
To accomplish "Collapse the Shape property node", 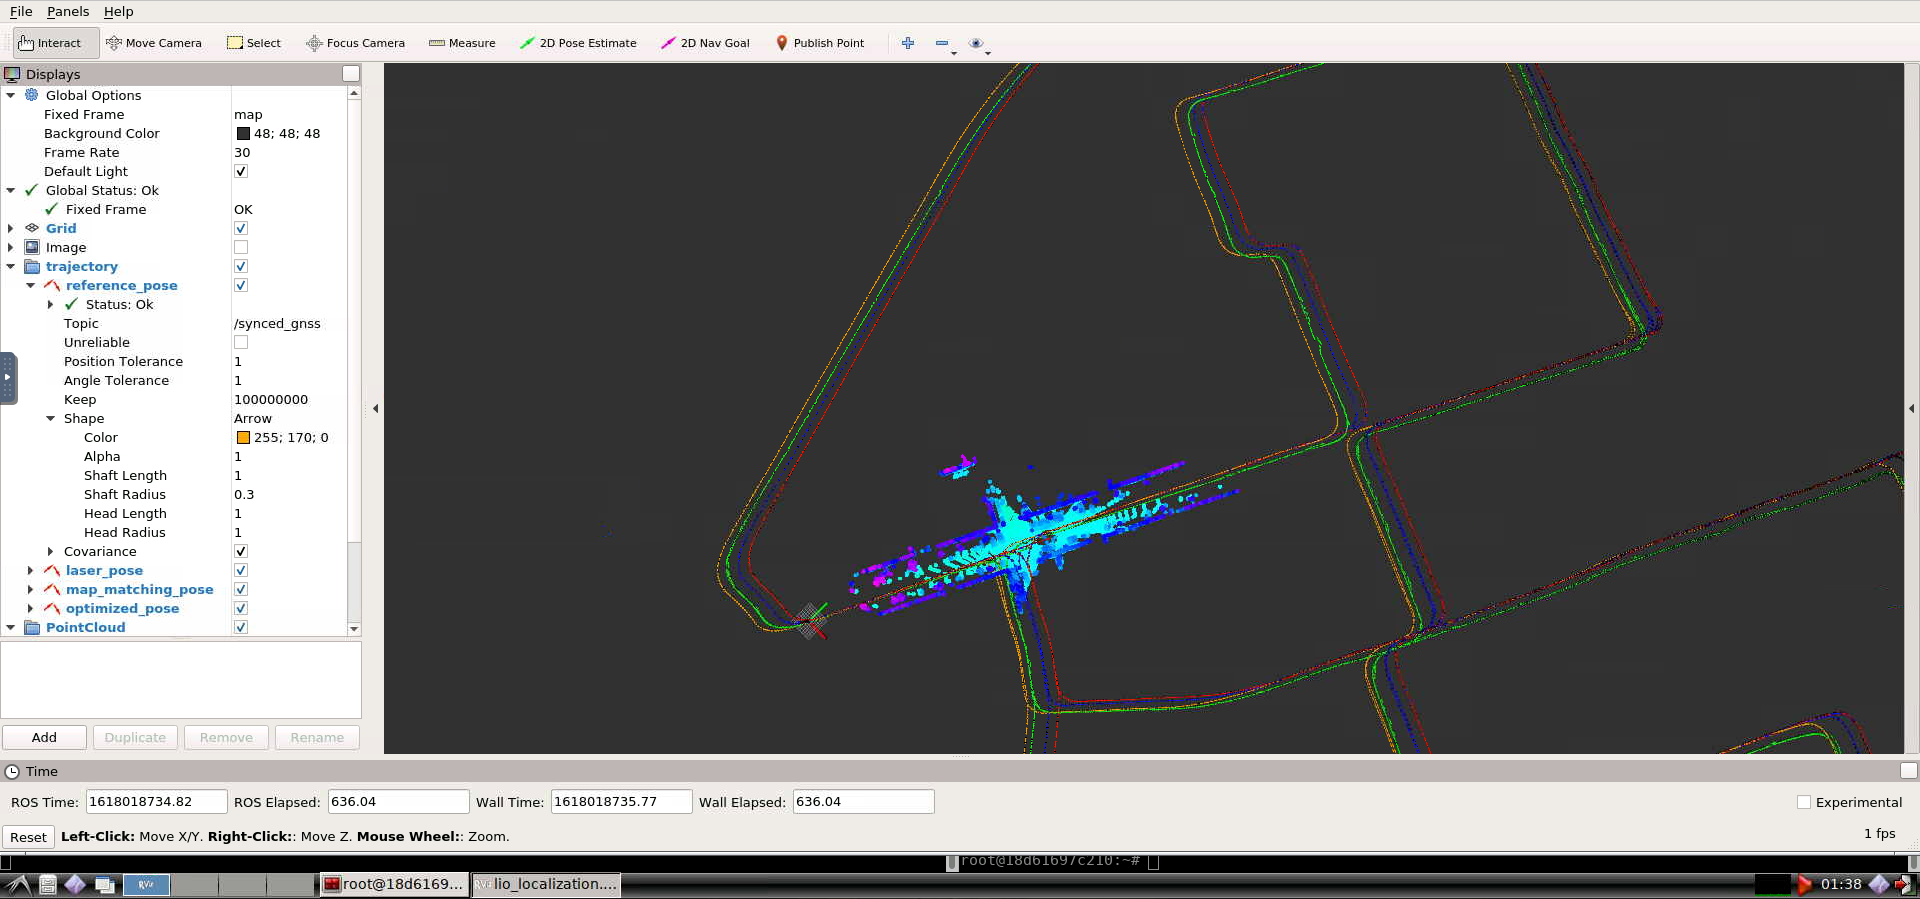I will [51, 418].
